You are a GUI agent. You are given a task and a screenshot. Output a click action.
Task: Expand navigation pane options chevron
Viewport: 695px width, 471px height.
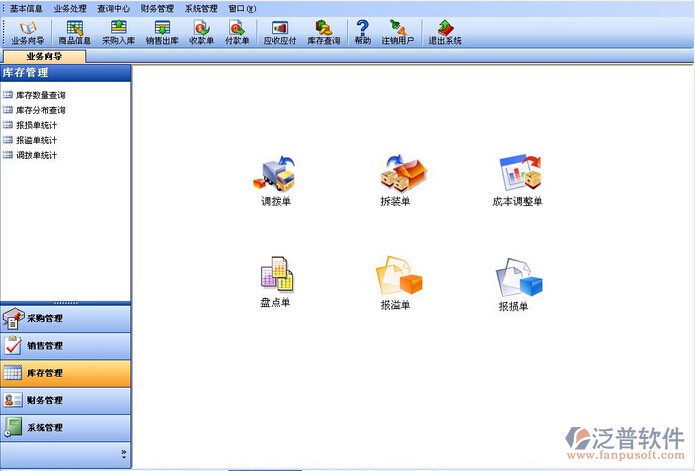(124, 454)
